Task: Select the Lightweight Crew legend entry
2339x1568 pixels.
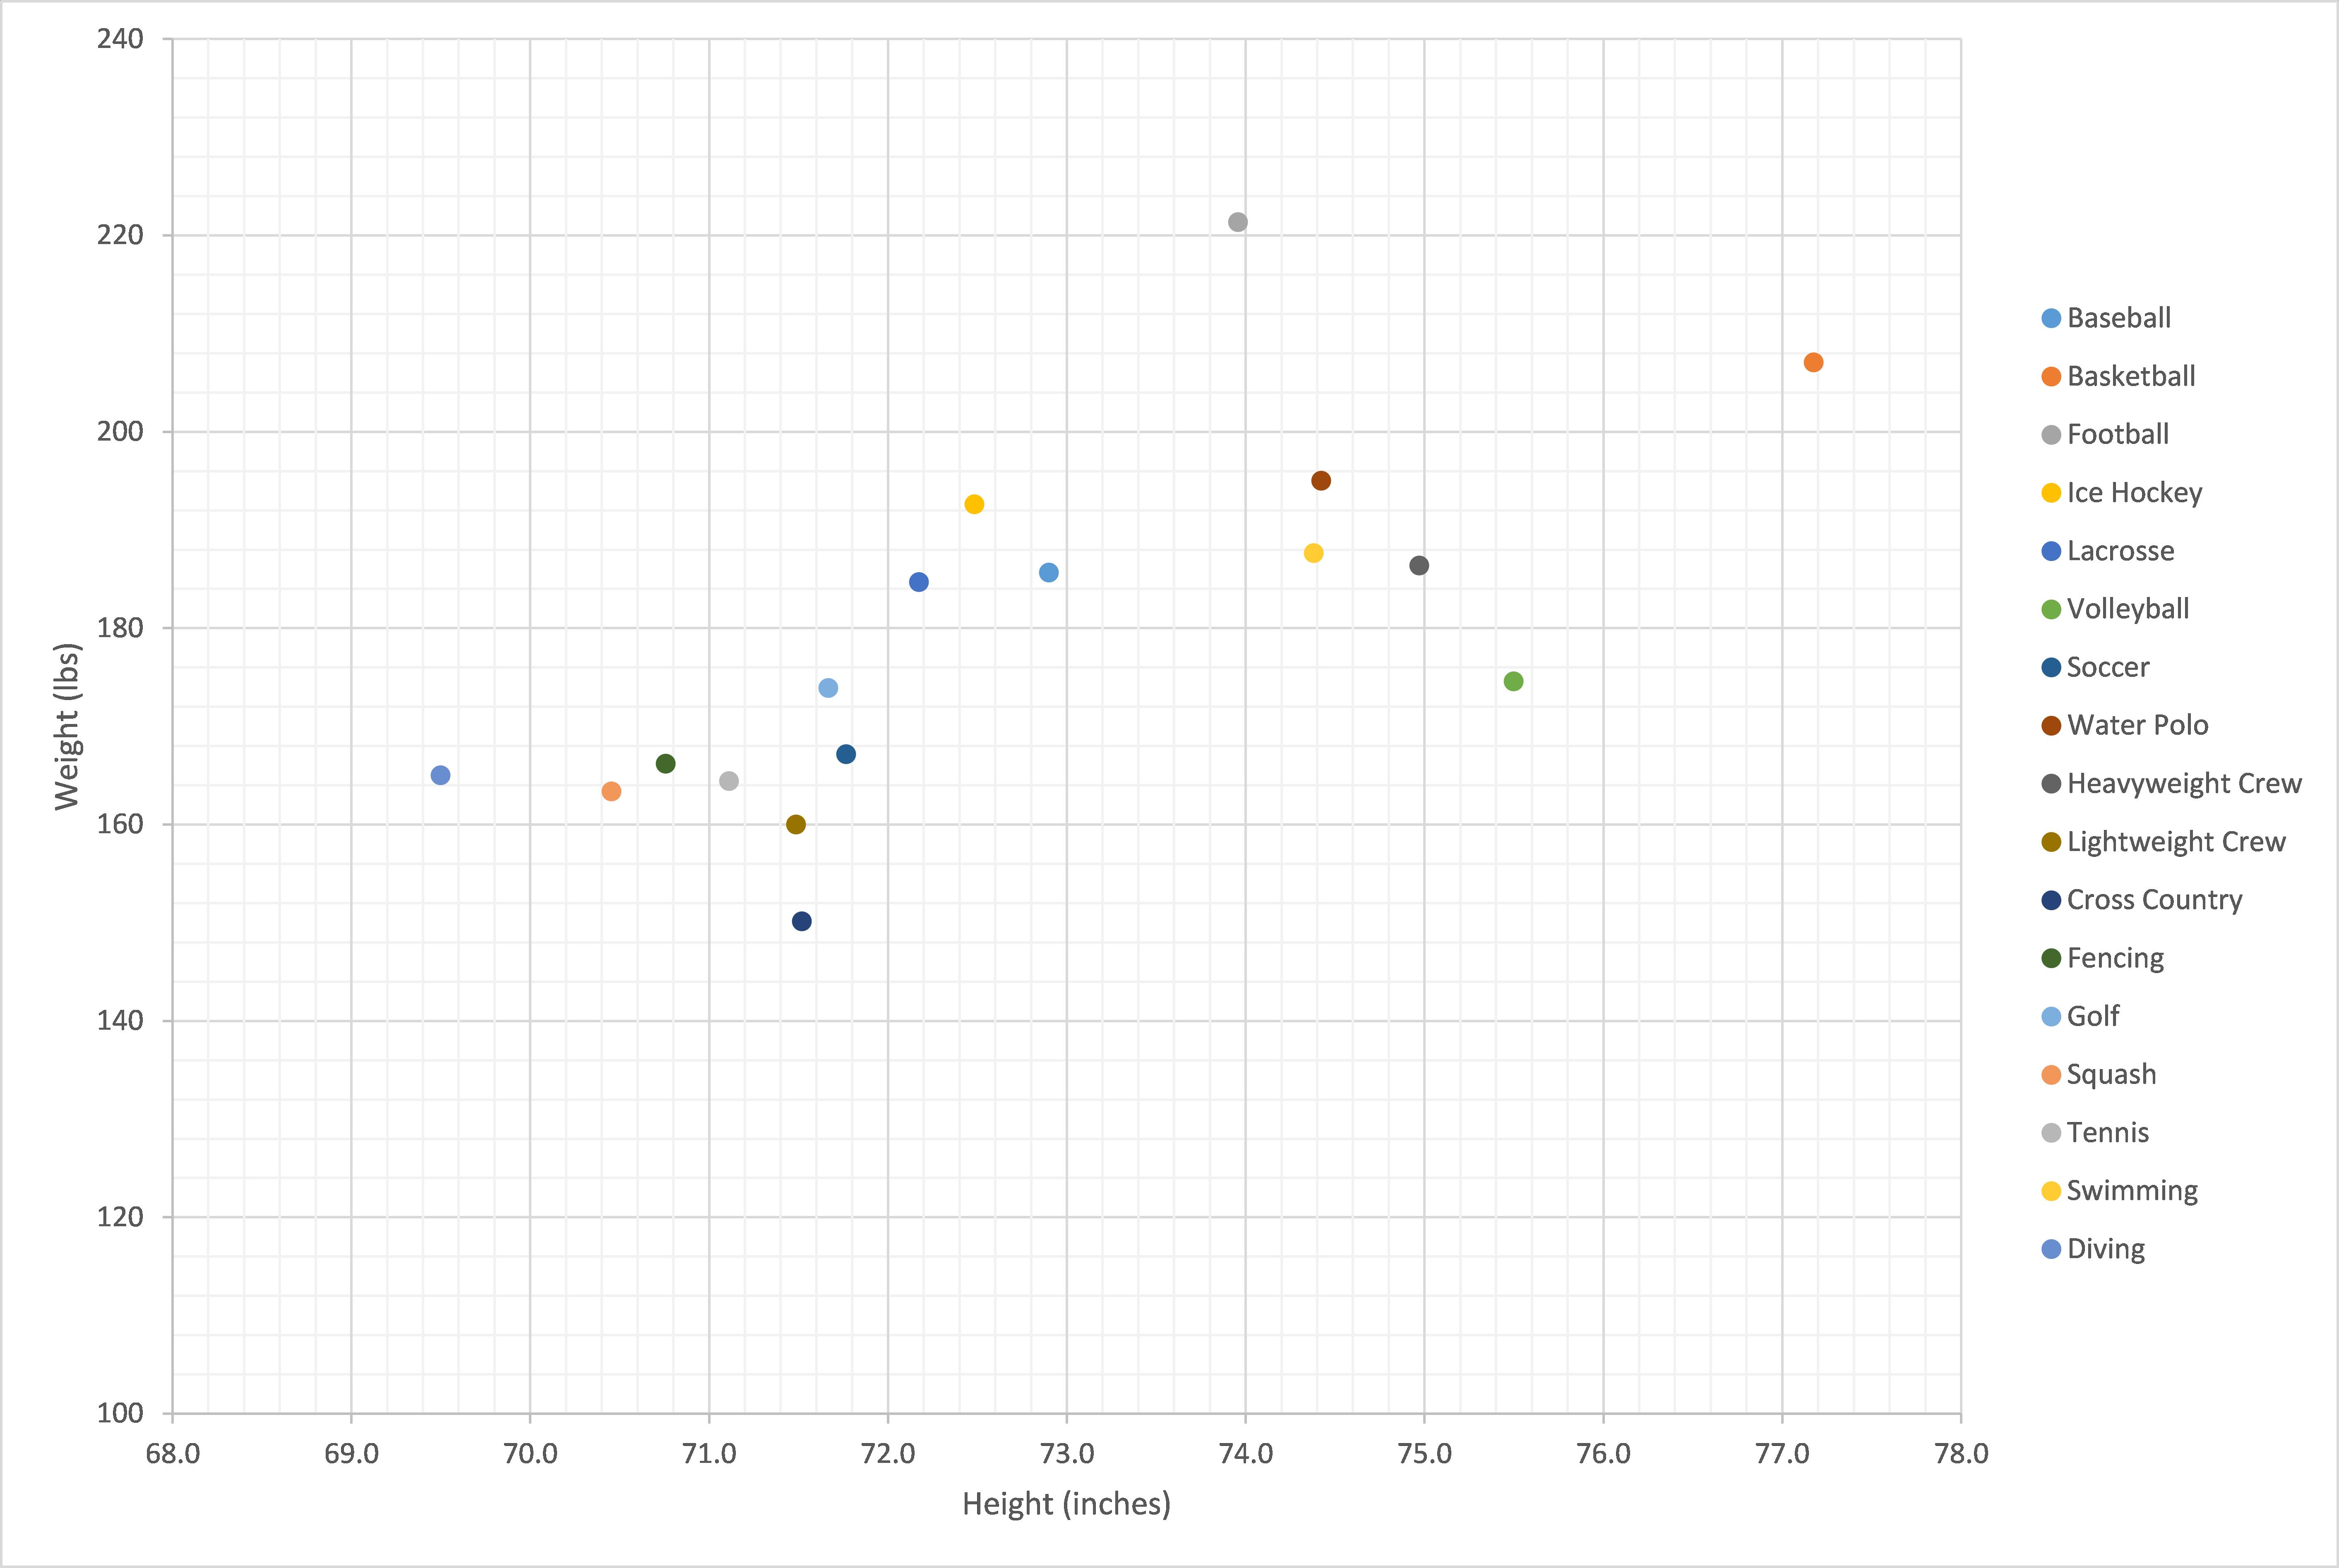Action: tap(2164, 841)
